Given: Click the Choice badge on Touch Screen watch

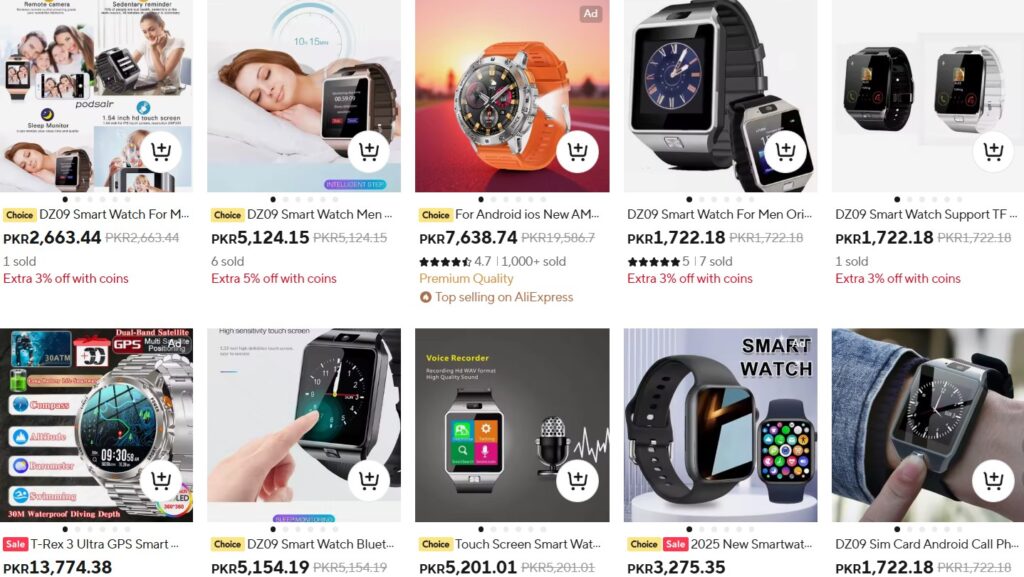Looking at the screenshot, I should point(436,544).
